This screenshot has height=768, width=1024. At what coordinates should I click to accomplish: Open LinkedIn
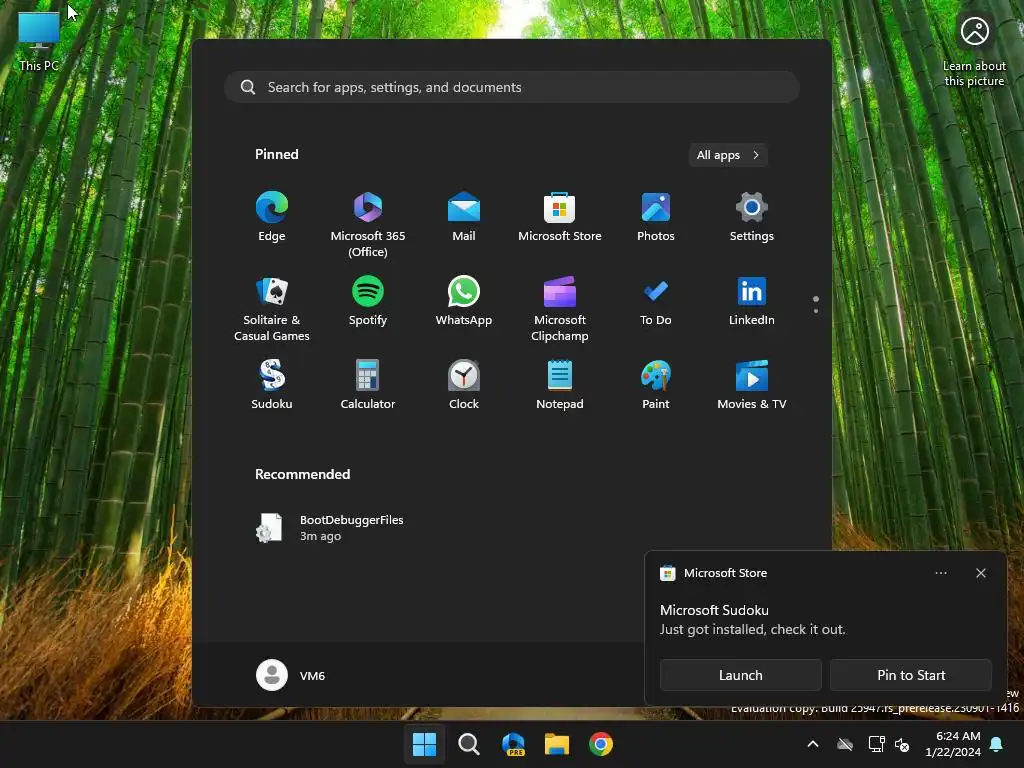click(752, 302)
